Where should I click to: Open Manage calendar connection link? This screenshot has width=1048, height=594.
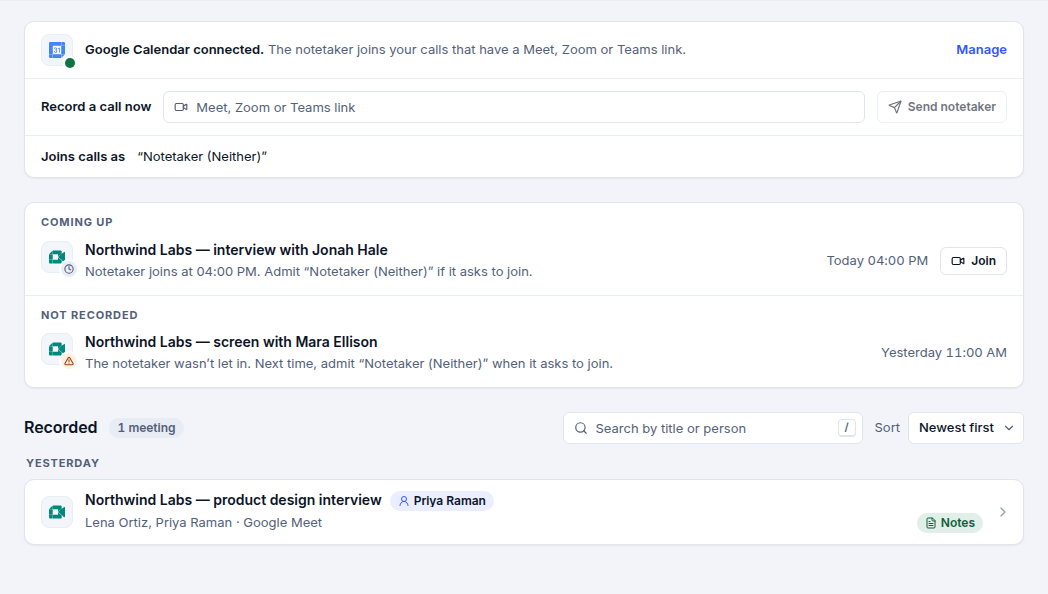[981, 49]
